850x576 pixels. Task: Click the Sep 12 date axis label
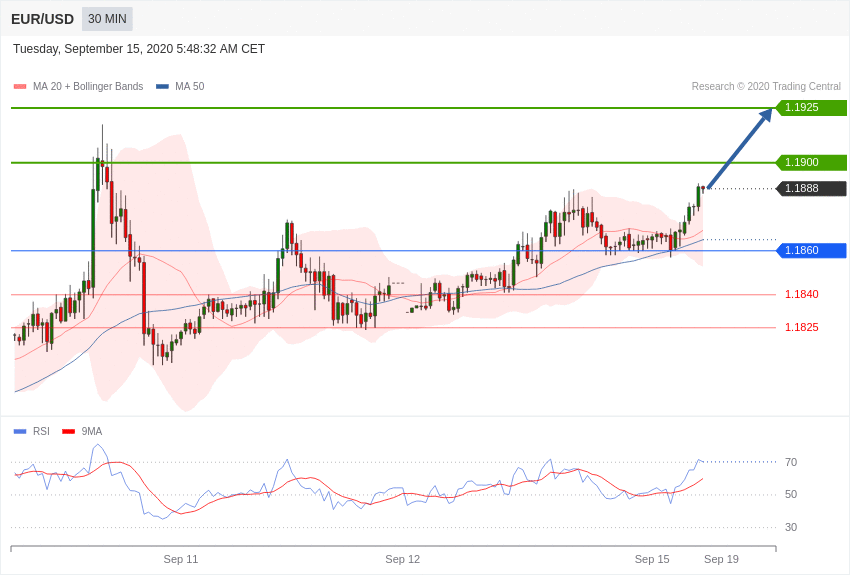[x=403, y=559]
